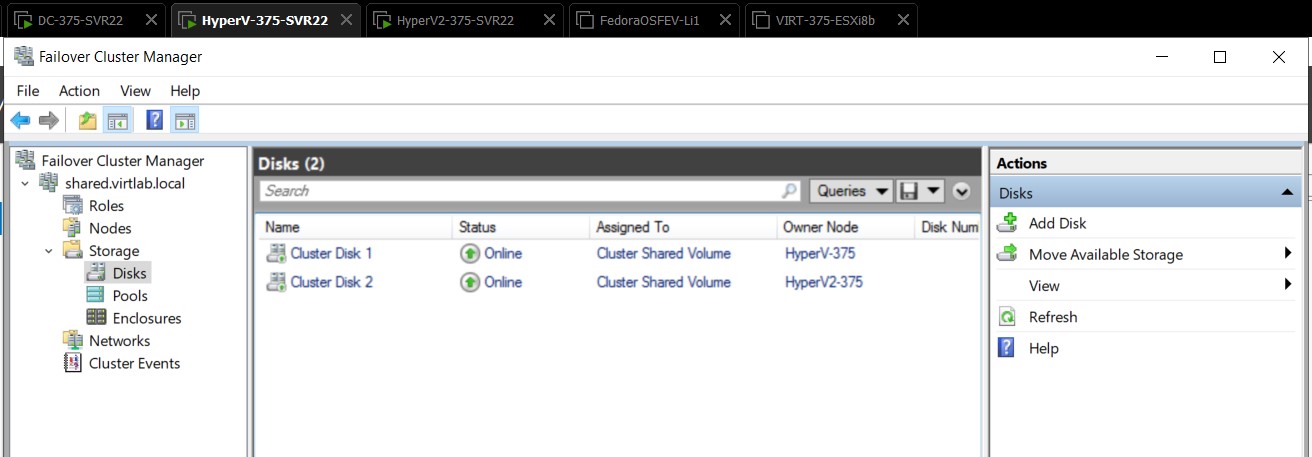
Task: Close the VIRT-375-ESXi8b tab
Action: 902,20
